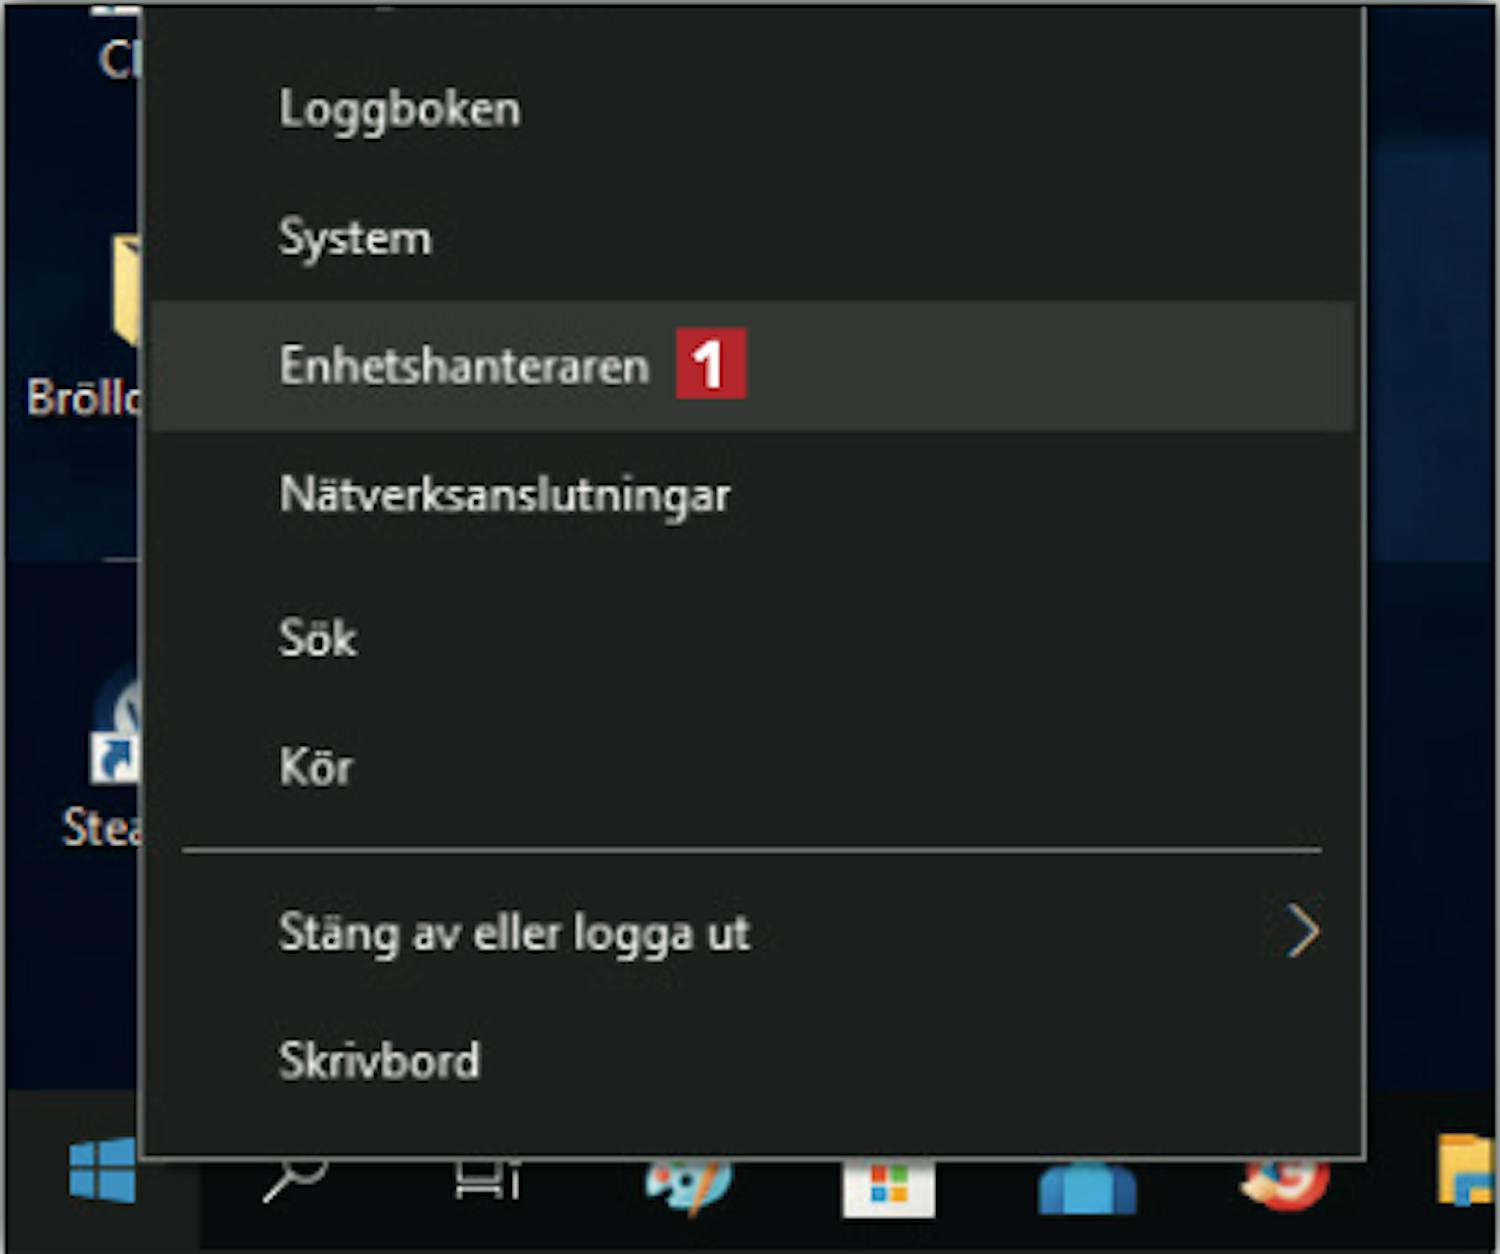
Task: Open the taskbar search magnifier icon
Action: 295,1180
